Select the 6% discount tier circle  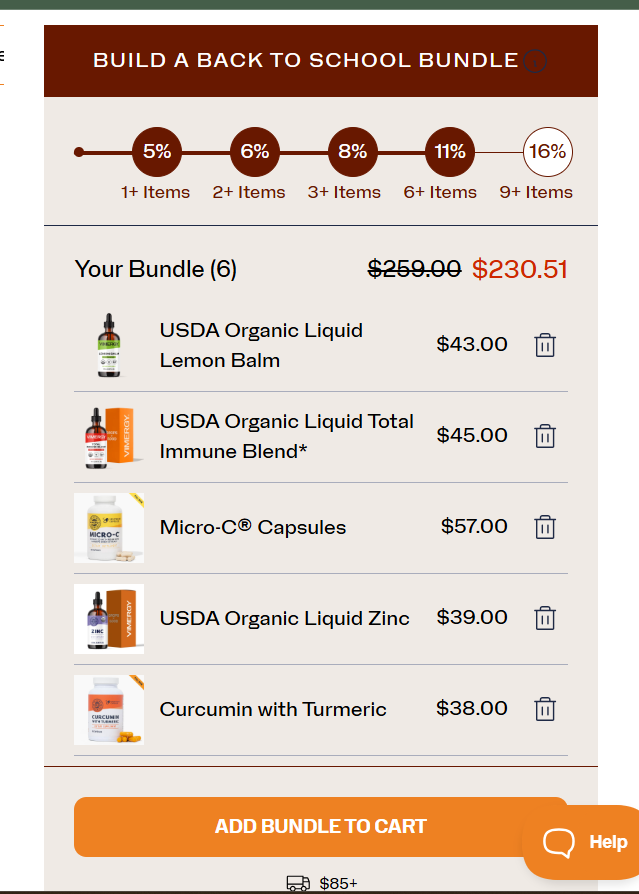pos(255,152)
